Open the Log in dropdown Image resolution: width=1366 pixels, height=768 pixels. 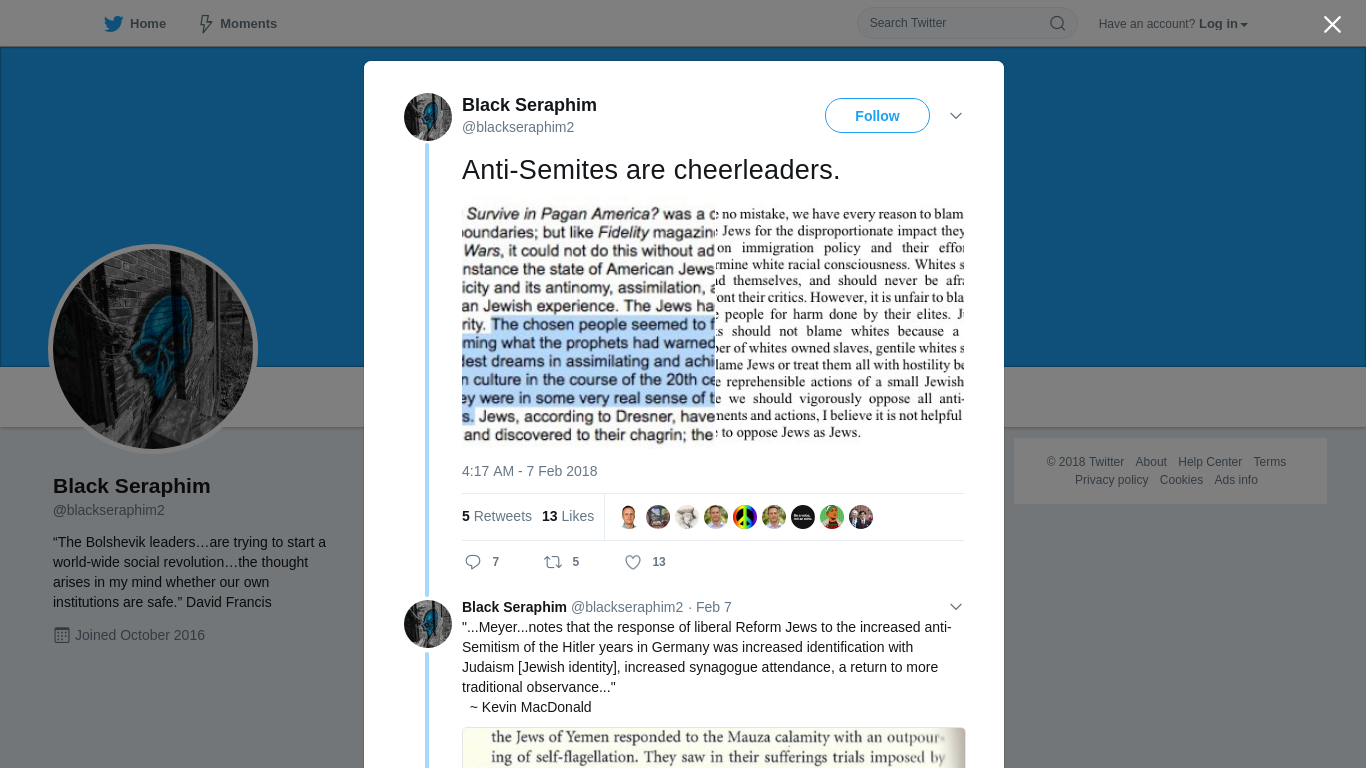pos(1223,24)
